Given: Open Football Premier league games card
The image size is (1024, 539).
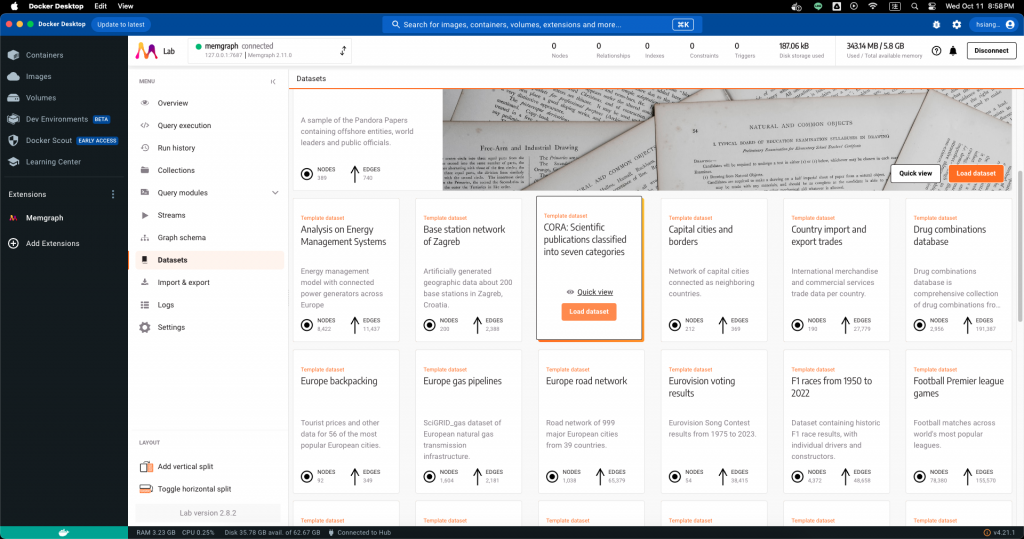Looking at the screenshot, I should pos(958,421).
